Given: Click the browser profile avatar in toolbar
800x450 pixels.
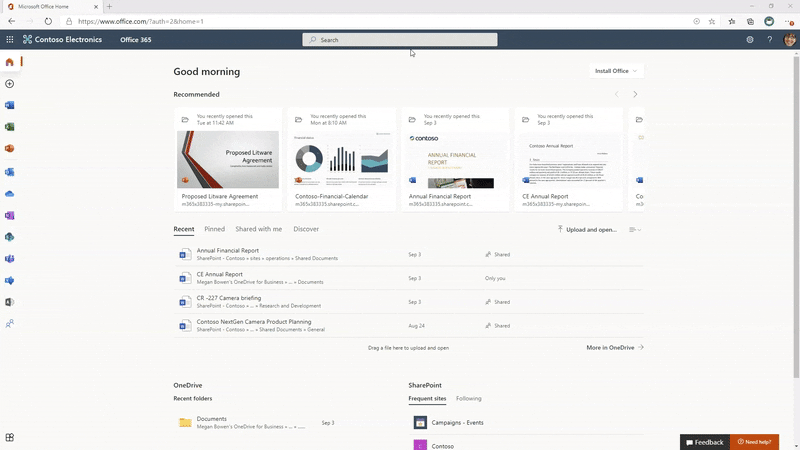Looking at the screenshot, I should [769, 21].
